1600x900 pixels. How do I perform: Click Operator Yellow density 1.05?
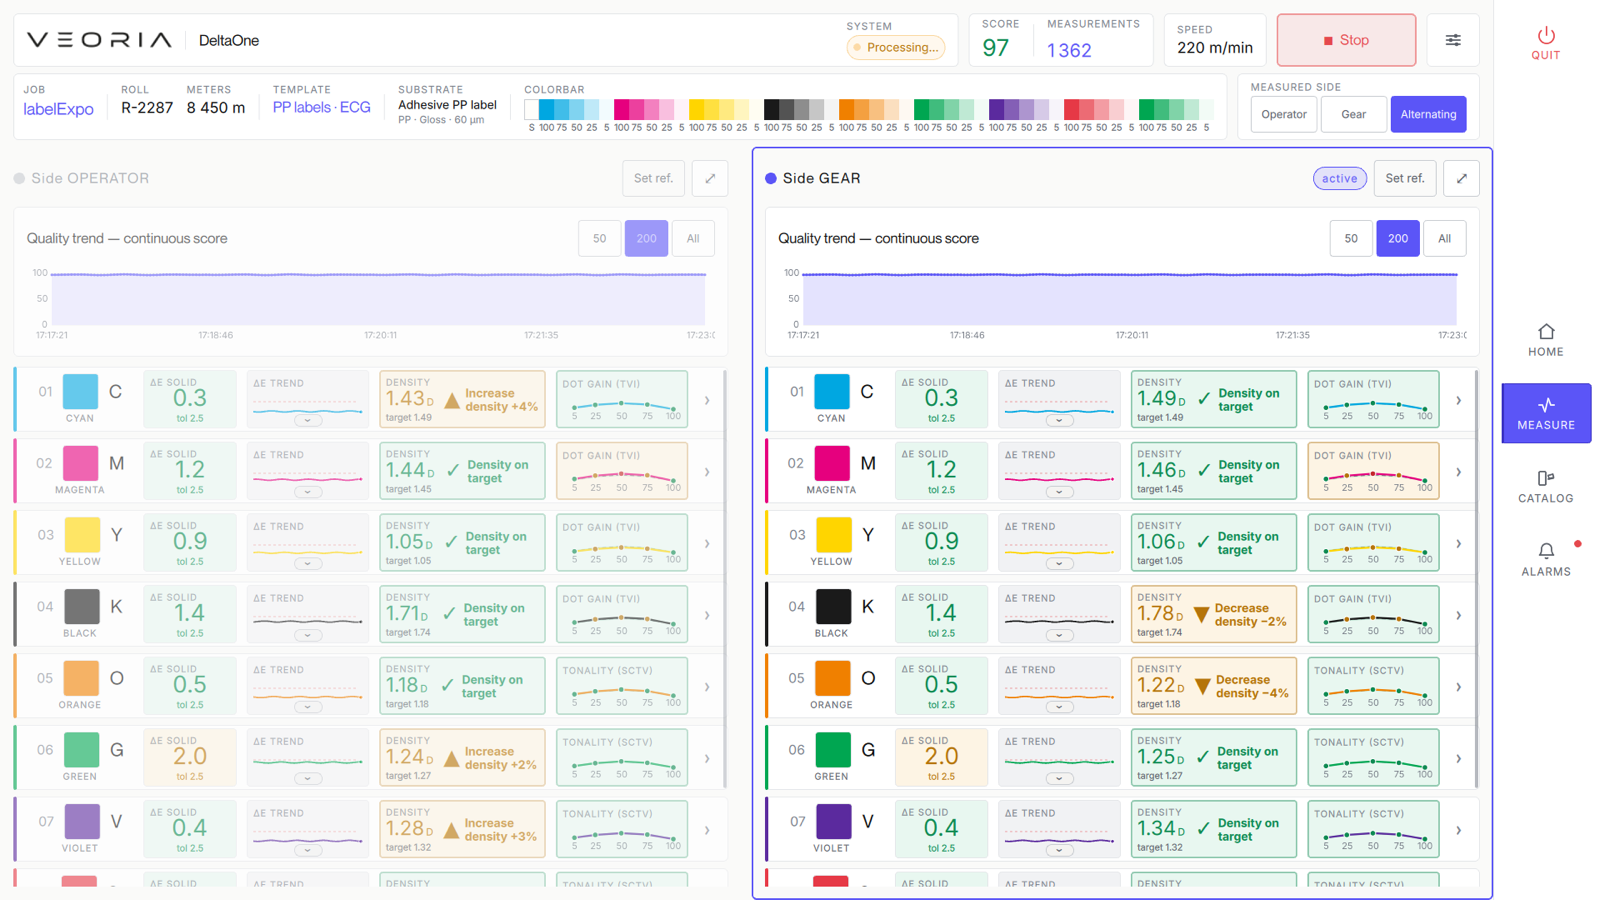410,542
